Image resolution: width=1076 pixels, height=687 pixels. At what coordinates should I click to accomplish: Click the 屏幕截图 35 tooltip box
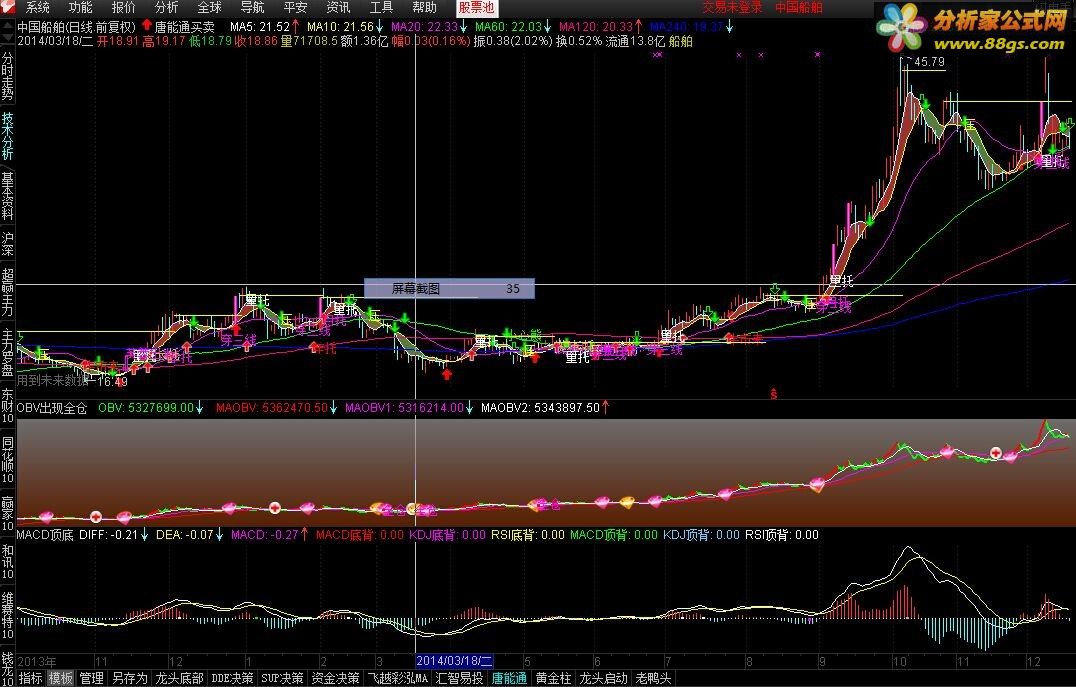[449, 288]
